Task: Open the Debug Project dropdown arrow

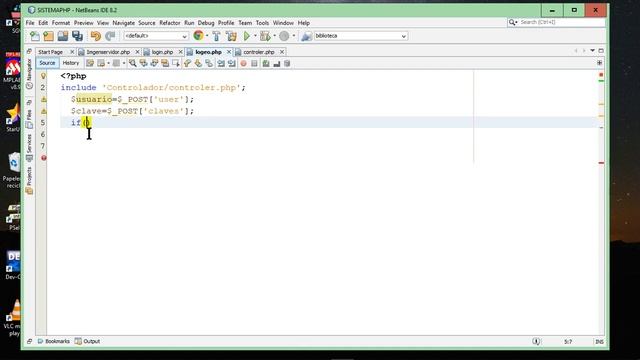Action: tap(274, 36)
